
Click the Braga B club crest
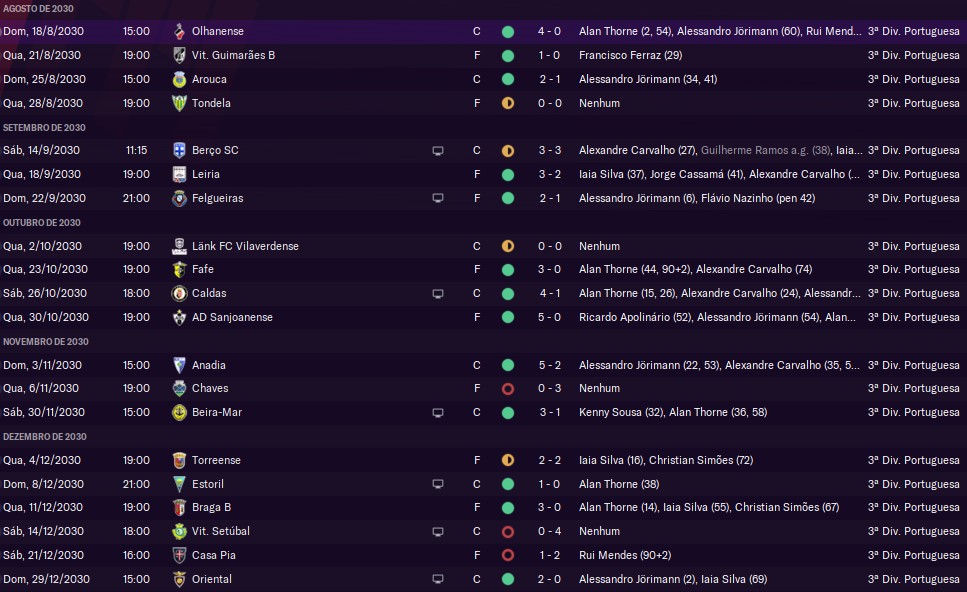[x=179, y=508]
